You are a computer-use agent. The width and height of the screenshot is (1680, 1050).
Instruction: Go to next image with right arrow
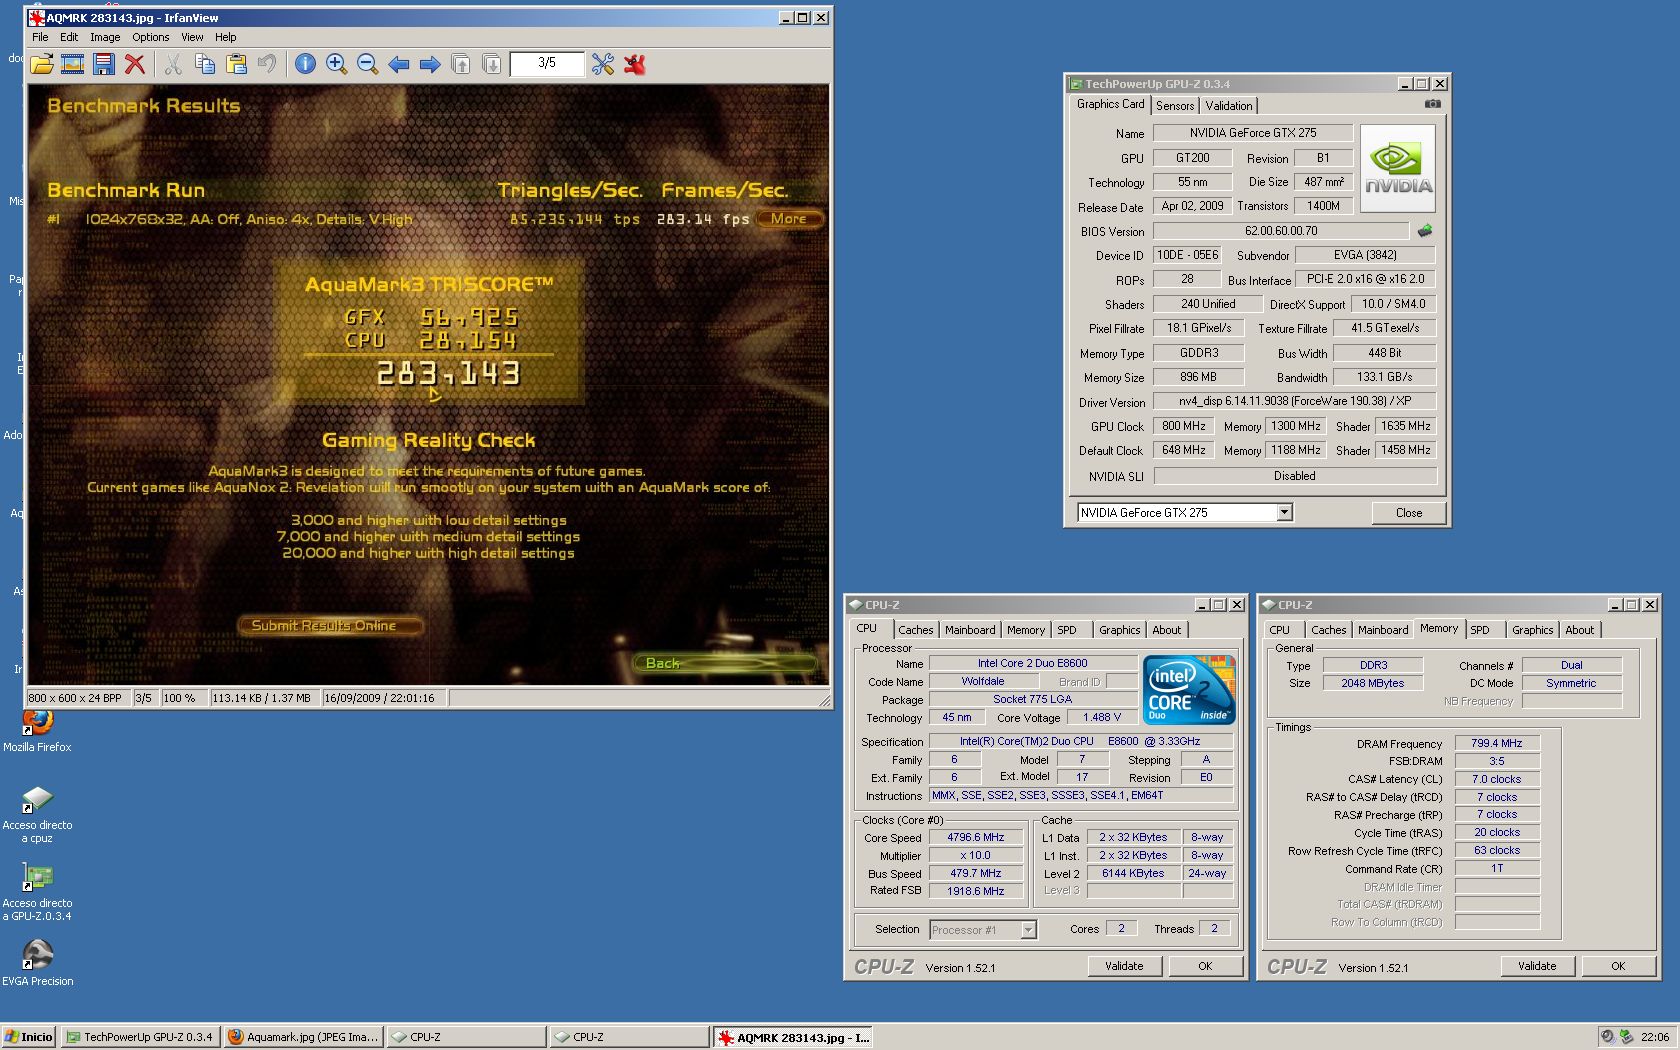pyautogui.click(x=430, y=65)
